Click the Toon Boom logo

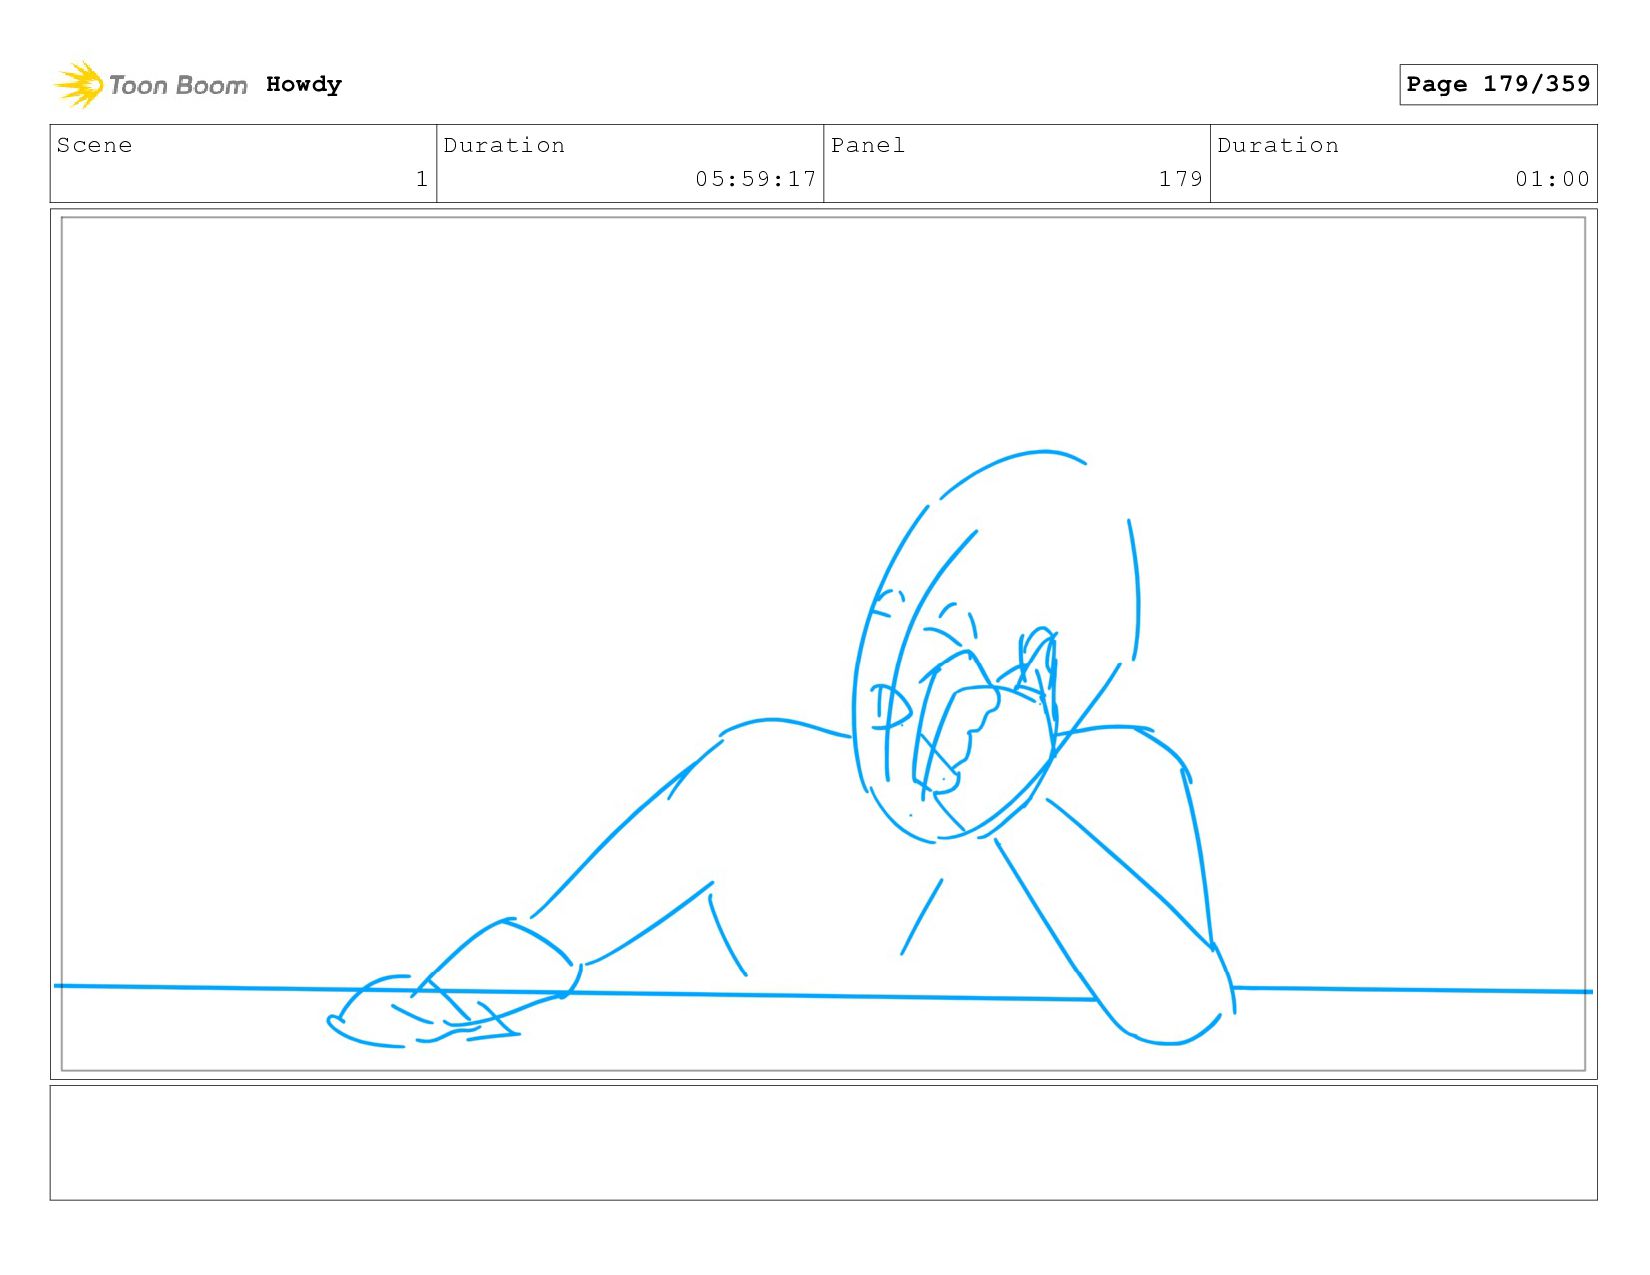click(150, 85)
